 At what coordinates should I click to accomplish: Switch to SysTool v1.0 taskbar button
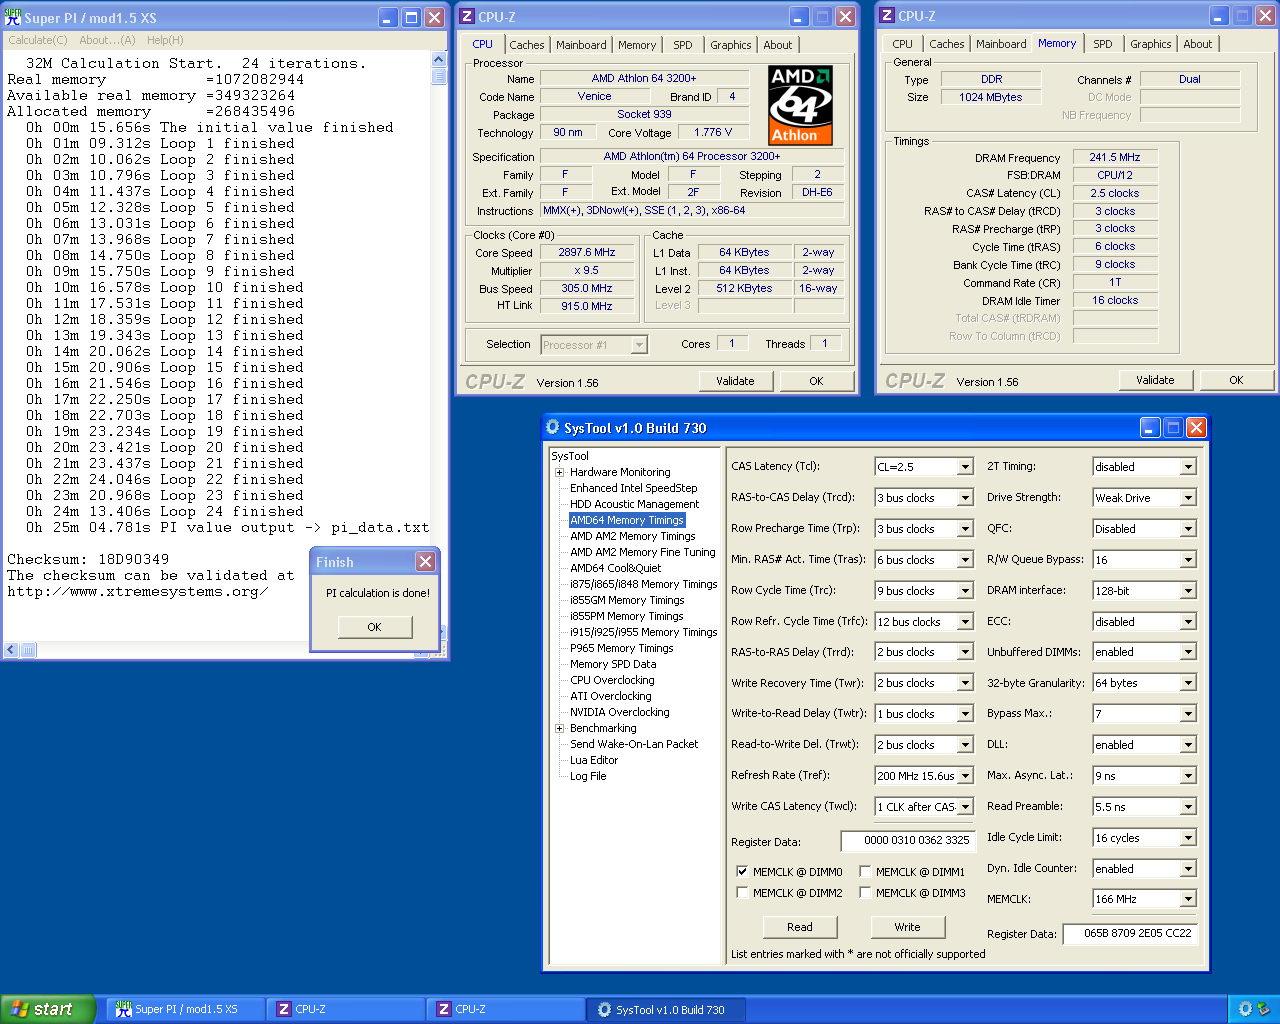(667, 1009)
